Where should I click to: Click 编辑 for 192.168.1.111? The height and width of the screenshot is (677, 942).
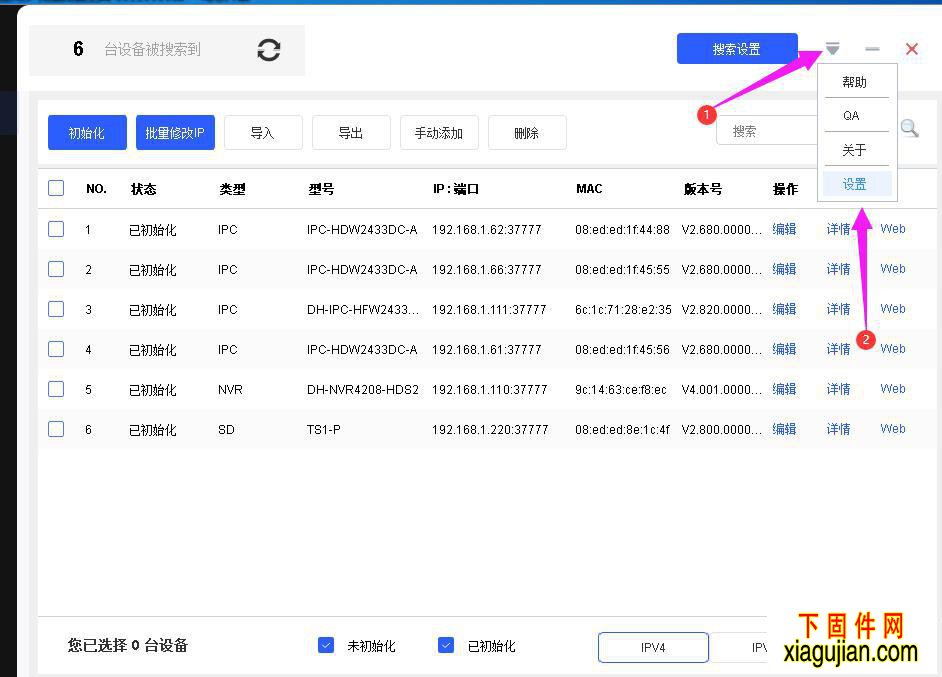click(x=785, y=309)
